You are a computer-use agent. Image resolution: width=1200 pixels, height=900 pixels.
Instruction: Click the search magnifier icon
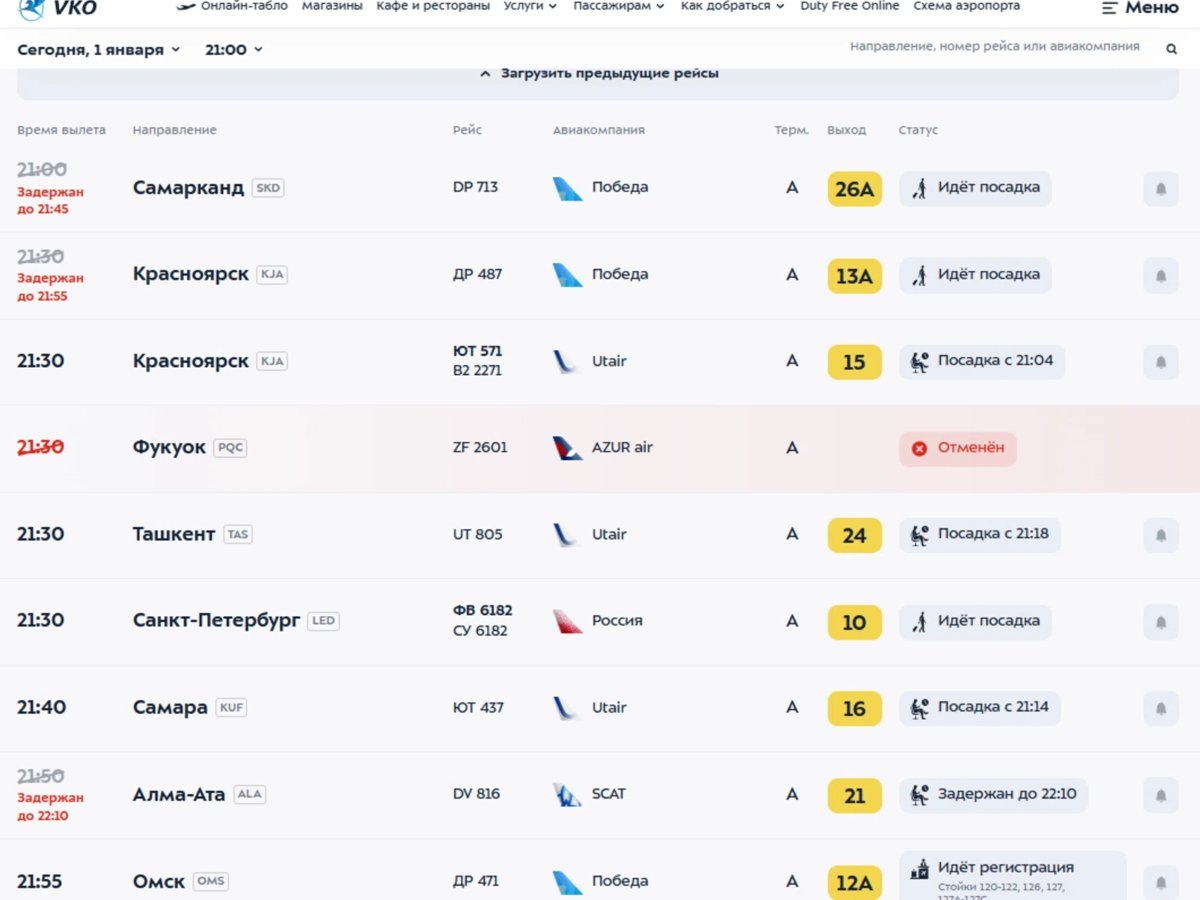coord(1171,47)
